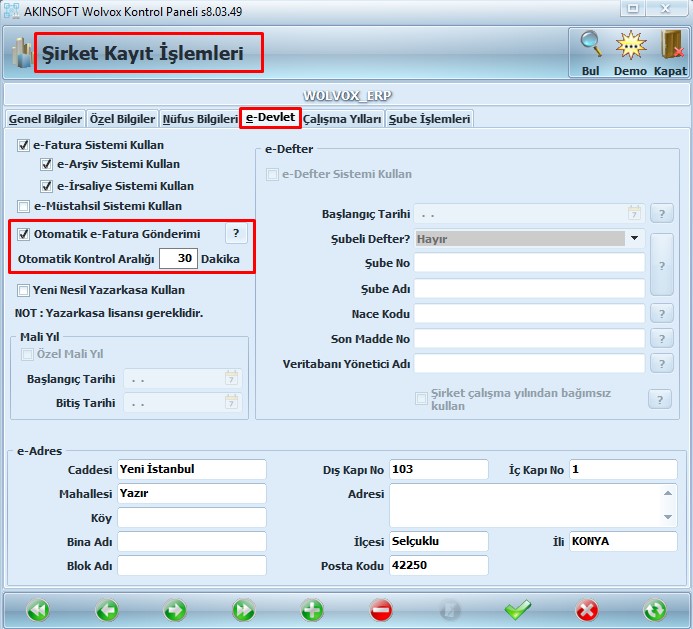Click Otomatik Kontrol Aralığı minutes field
The height and width of the screenshot is (629, 693).
178,258
